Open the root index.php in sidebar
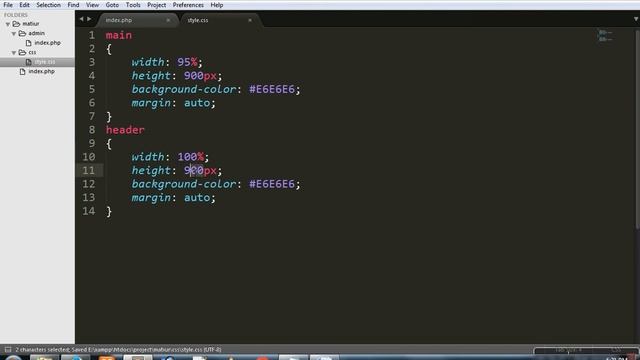The width and height of the screenshot is (640, 360). pyautogui.click(x=41, y=71)
